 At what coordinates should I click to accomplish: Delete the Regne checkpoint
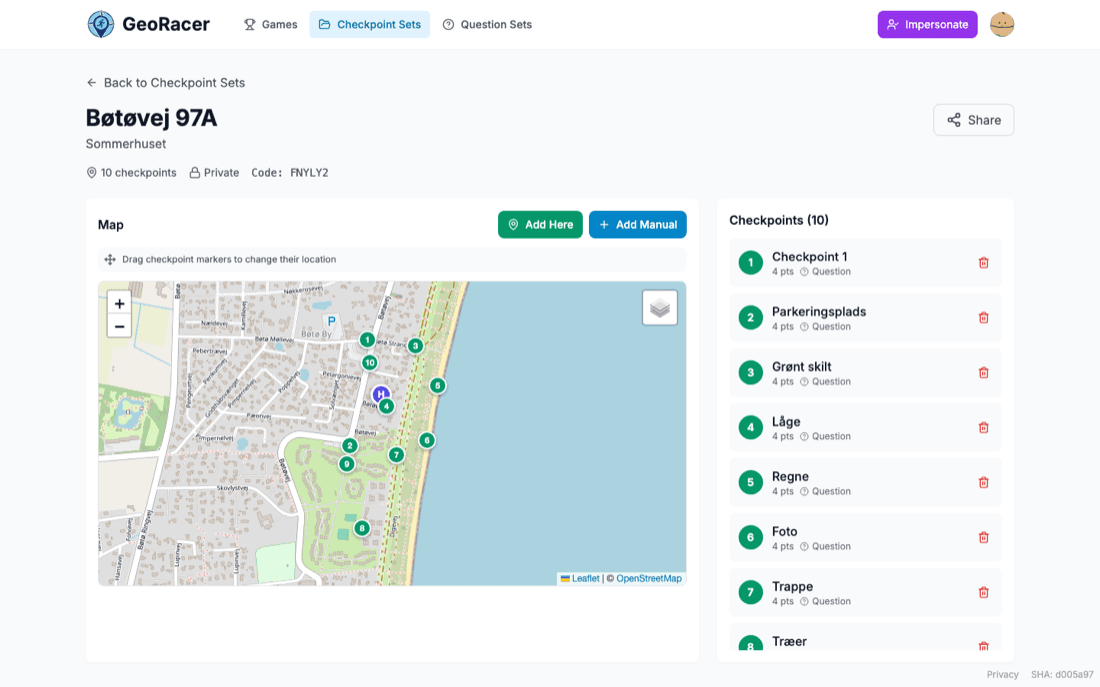(x=984, y=482)
